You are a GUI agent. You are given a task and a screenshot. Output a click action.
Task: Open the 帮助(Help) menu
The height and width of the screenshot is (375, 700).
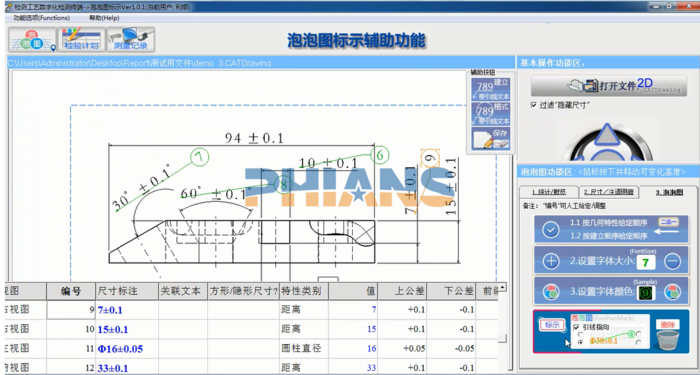[104, 18]
